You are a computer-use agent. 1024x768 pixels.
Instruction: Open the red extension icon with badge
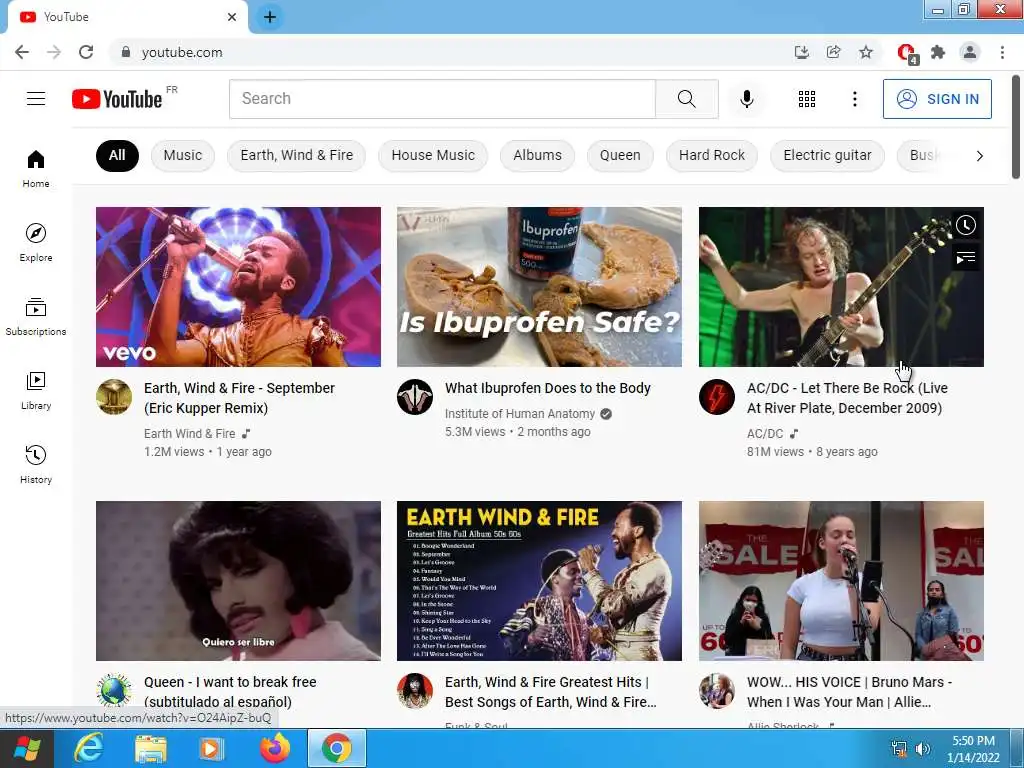(907, 54)
